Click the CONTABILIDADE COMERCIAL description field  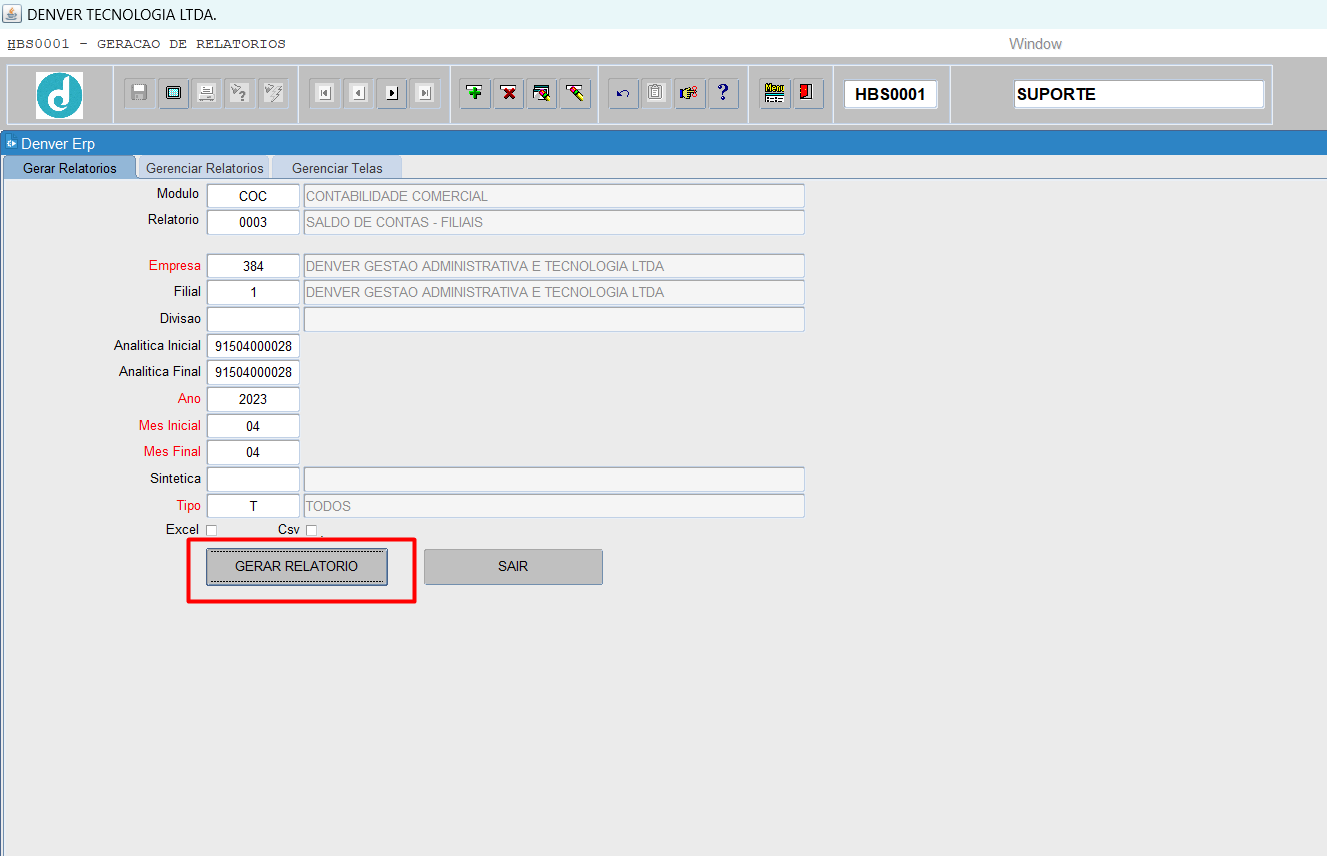(x=554, y=196)
